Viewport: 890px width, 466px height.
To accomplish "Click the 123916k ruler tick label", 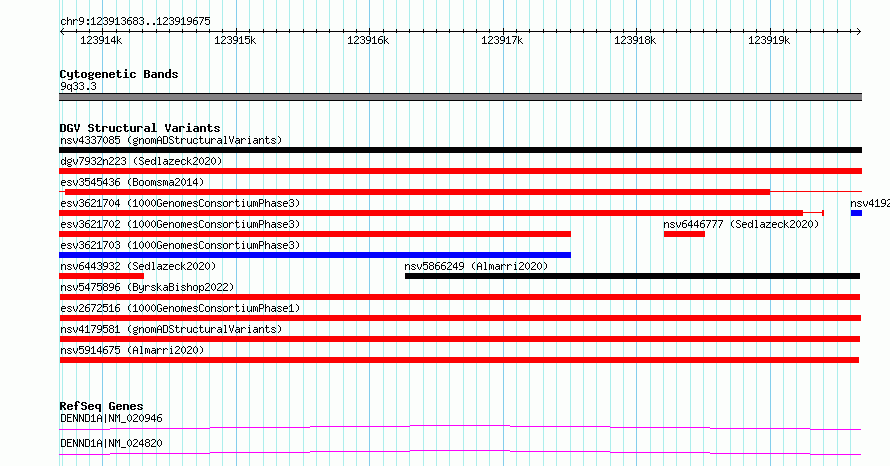I will pos(368,40).
